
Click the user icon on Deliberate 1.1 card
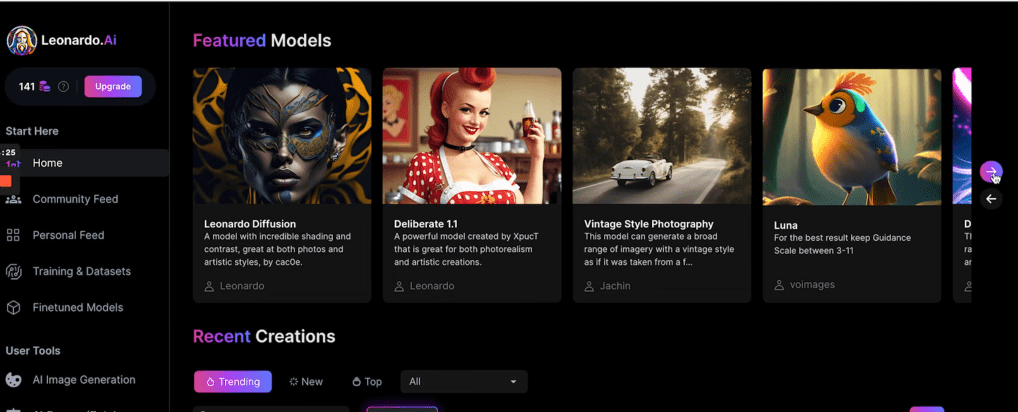(x=399, y=286)
